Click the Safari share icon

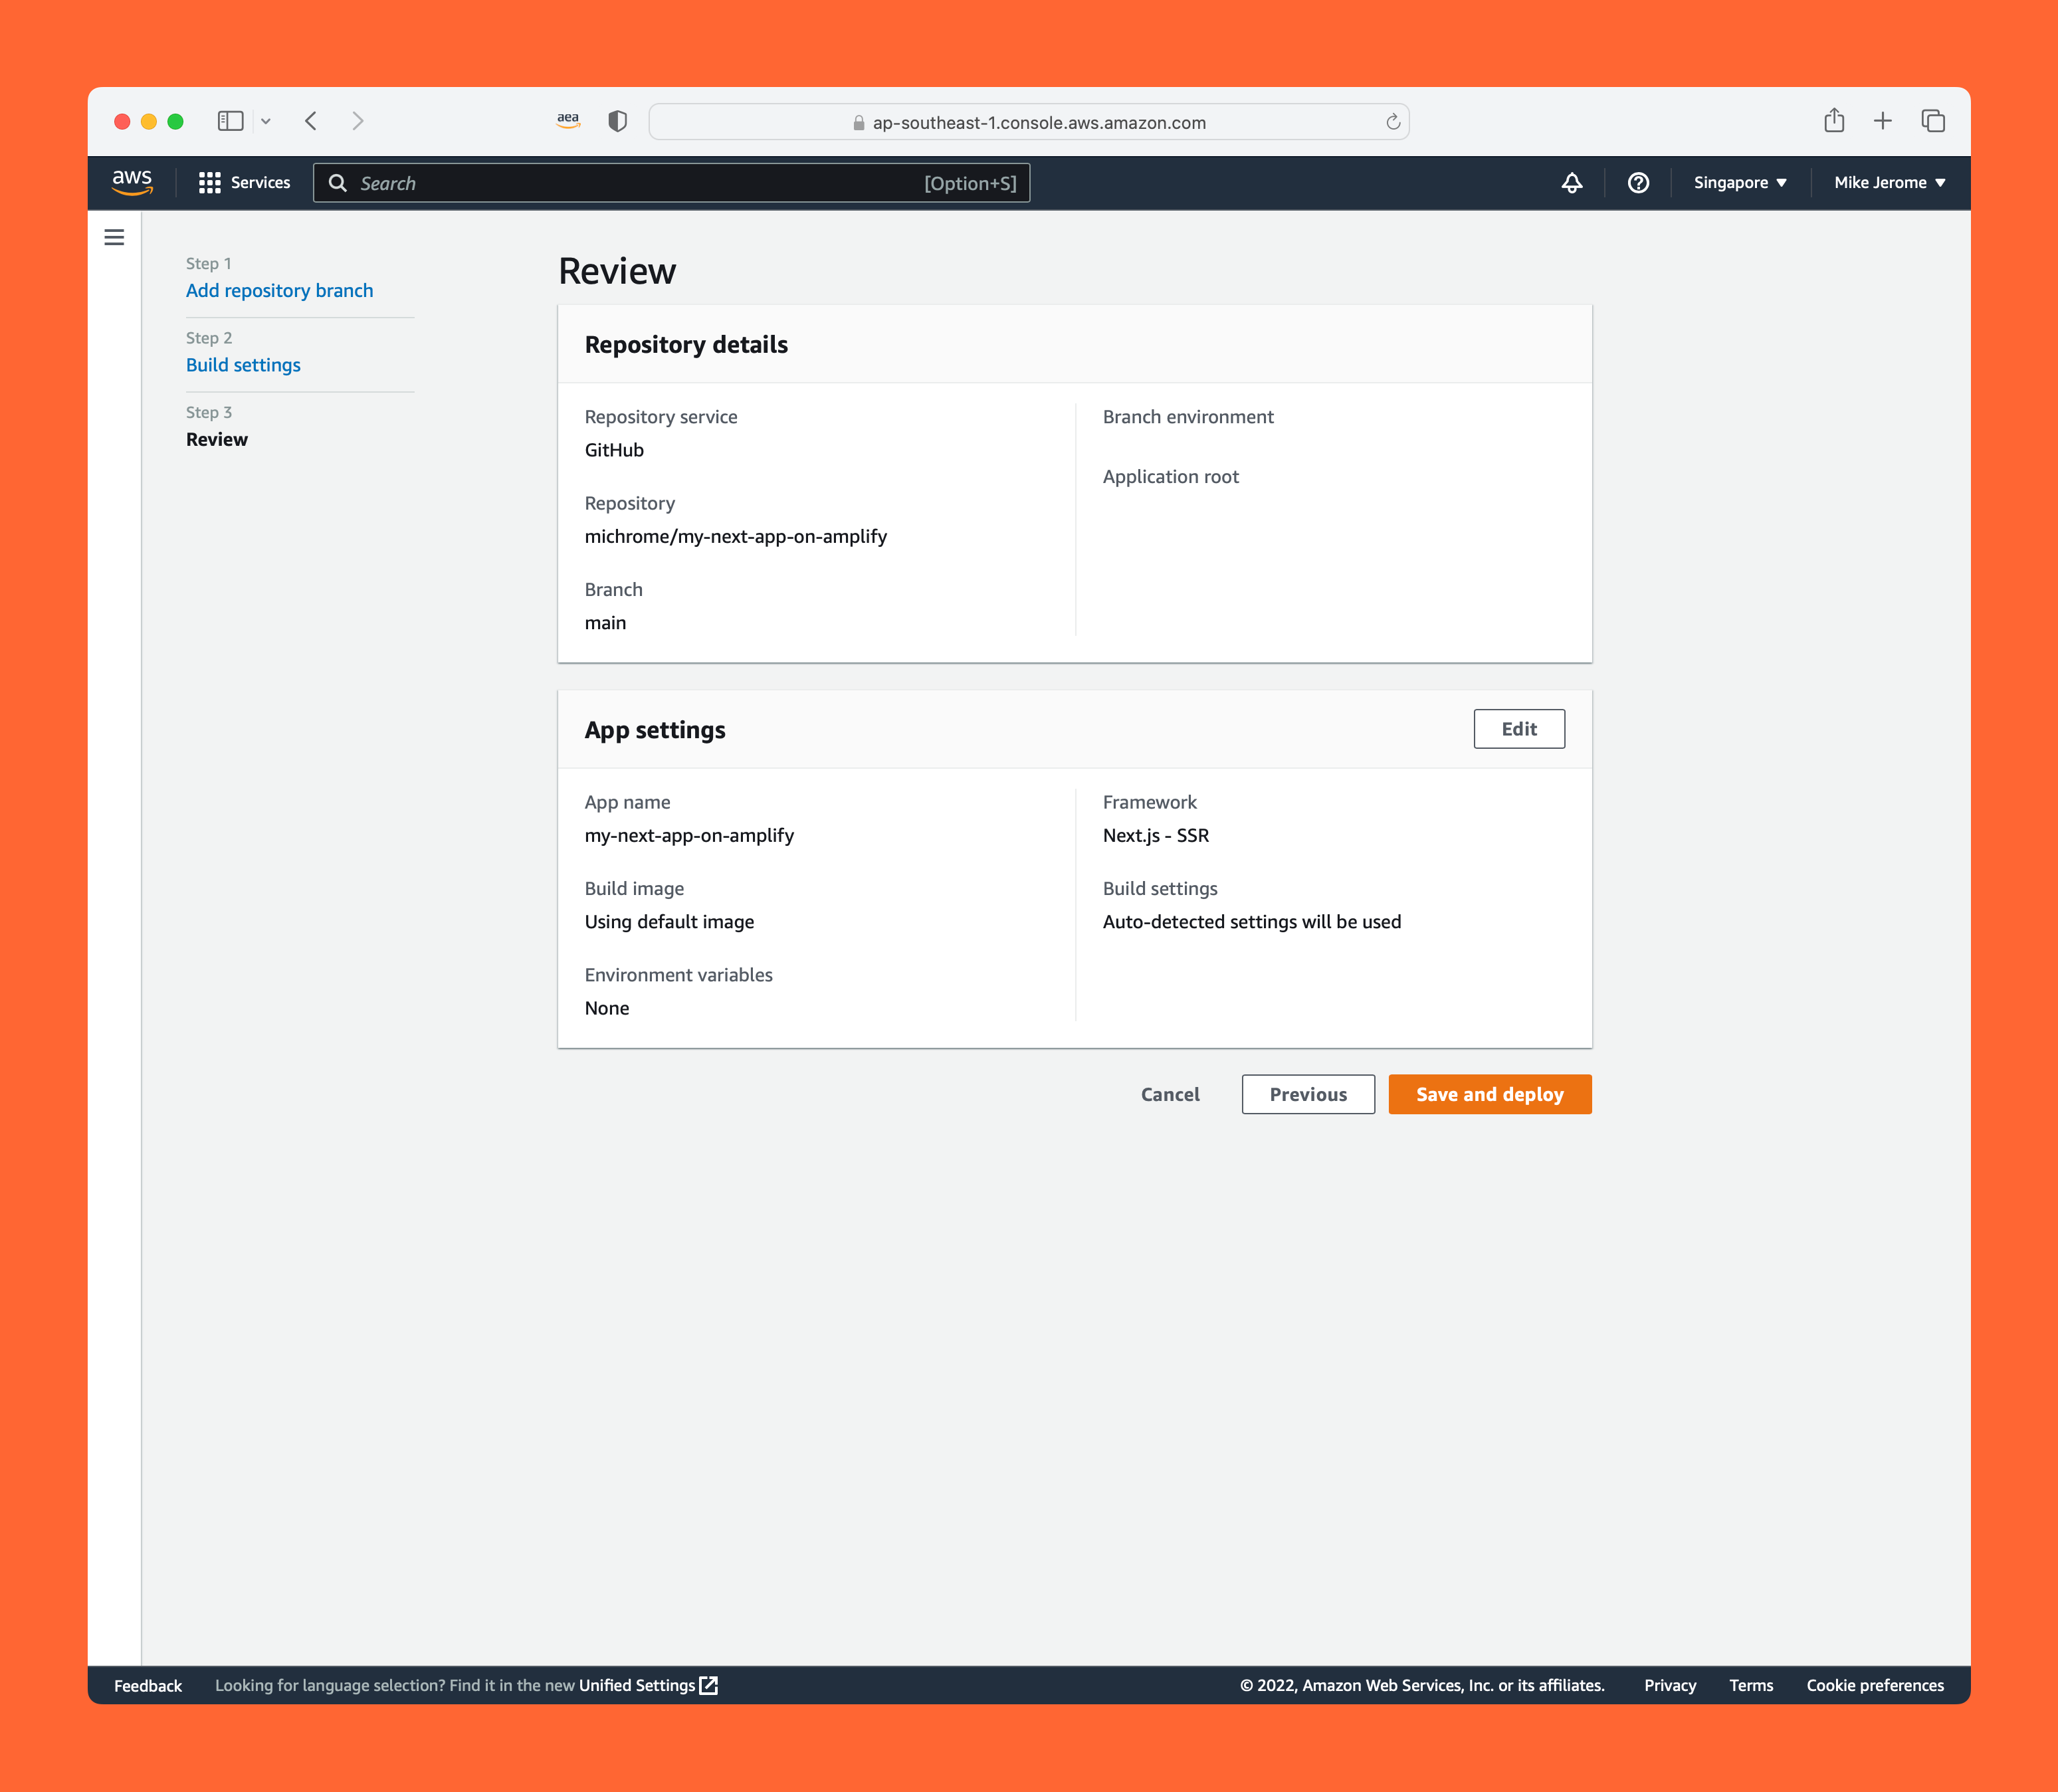pyautogui.click(x=1833, y=121)
